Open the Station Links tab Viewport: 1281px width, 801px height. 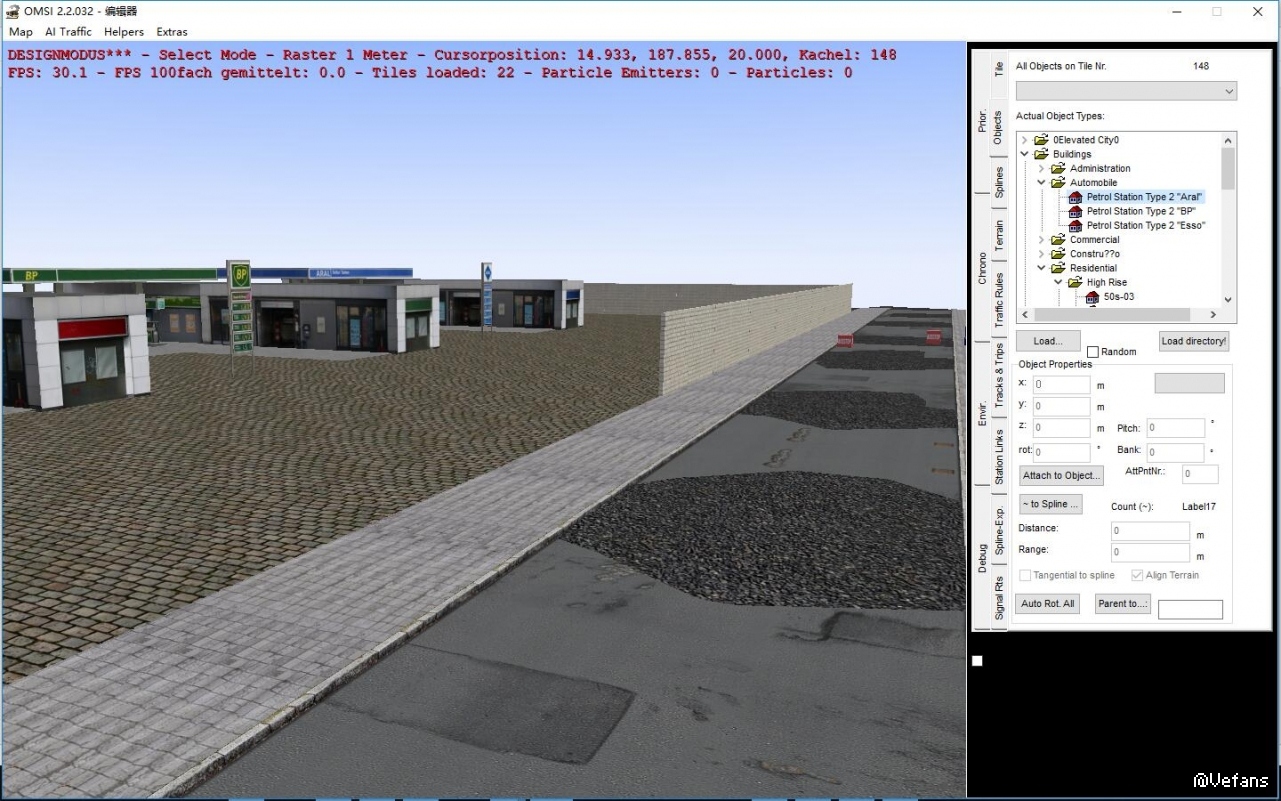click(x=998, y=457)
